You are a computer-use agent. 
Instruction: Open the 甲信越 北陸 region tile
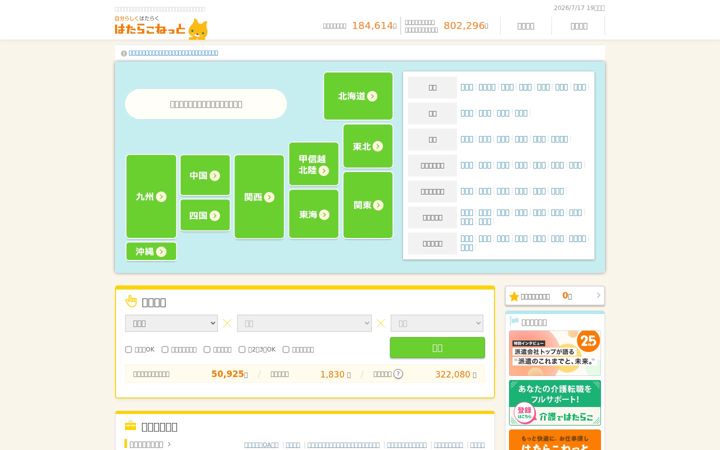coord(314,164)
